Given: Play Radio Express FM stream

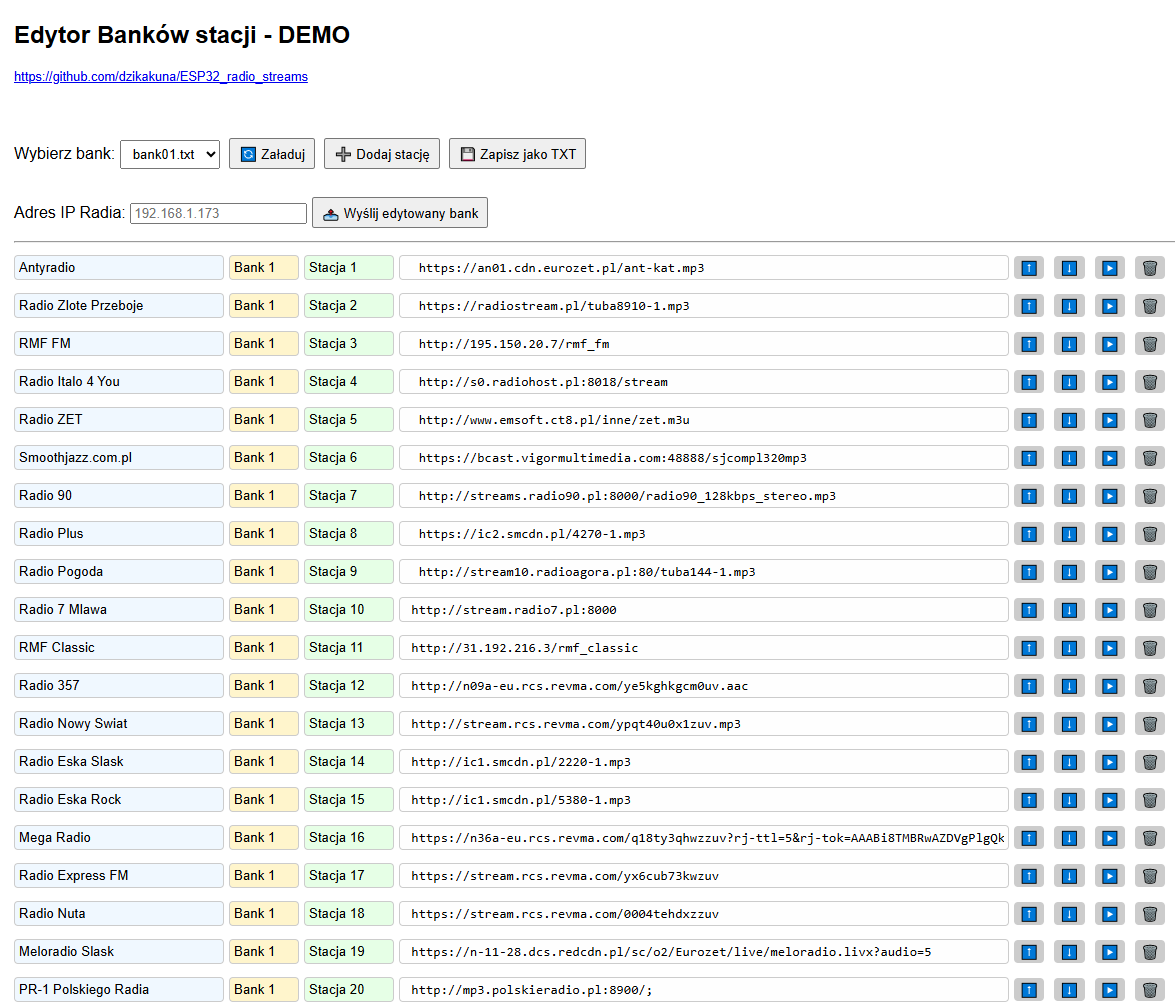Looking at the screenshot, I should [1110, 875].
